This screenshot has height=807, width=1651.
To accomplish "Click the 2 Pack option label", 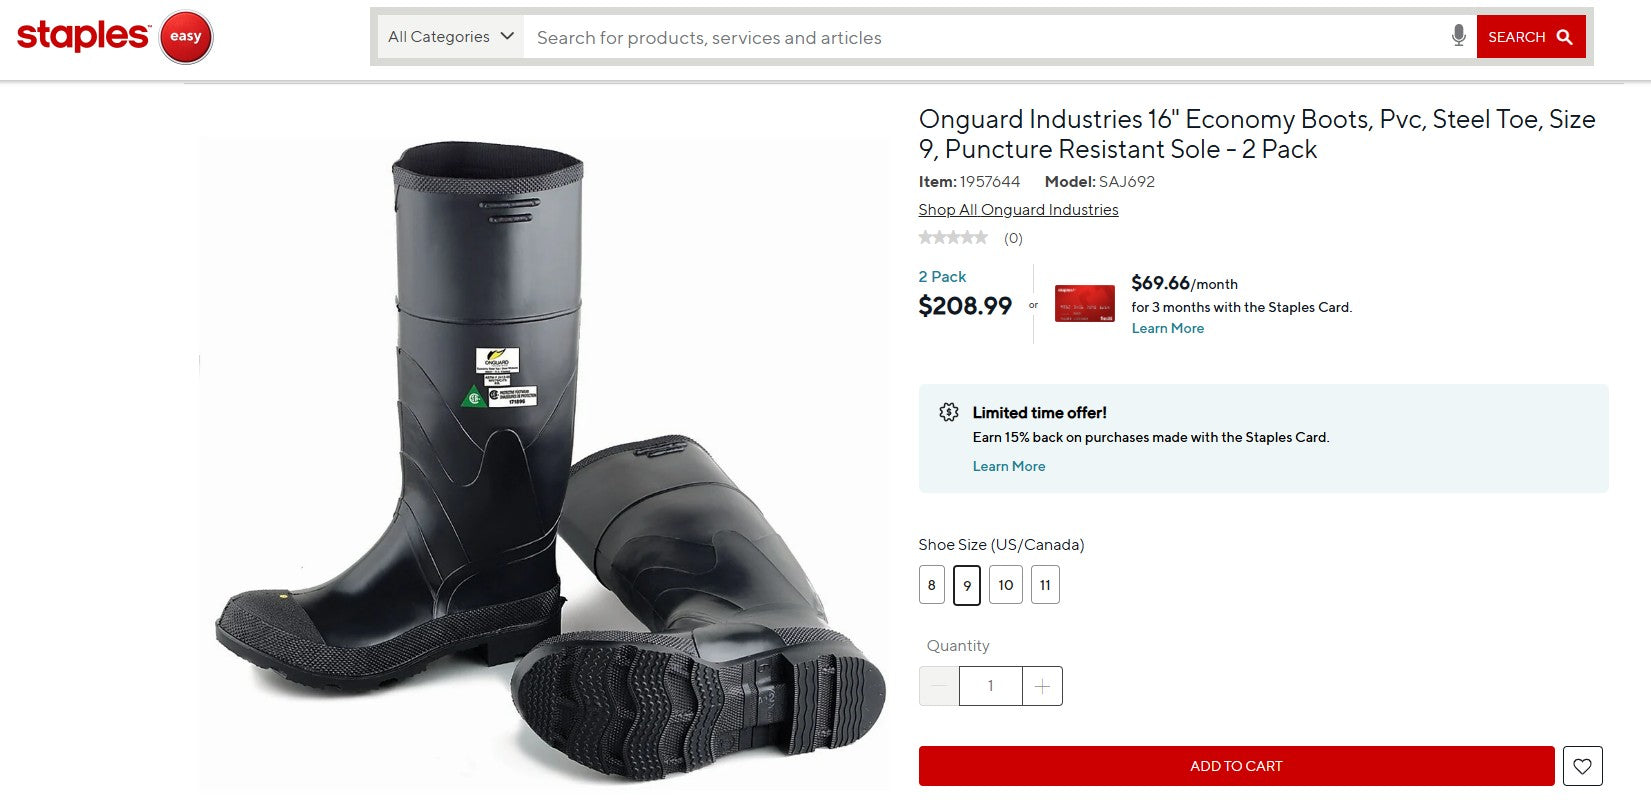I will pos(941,276).
